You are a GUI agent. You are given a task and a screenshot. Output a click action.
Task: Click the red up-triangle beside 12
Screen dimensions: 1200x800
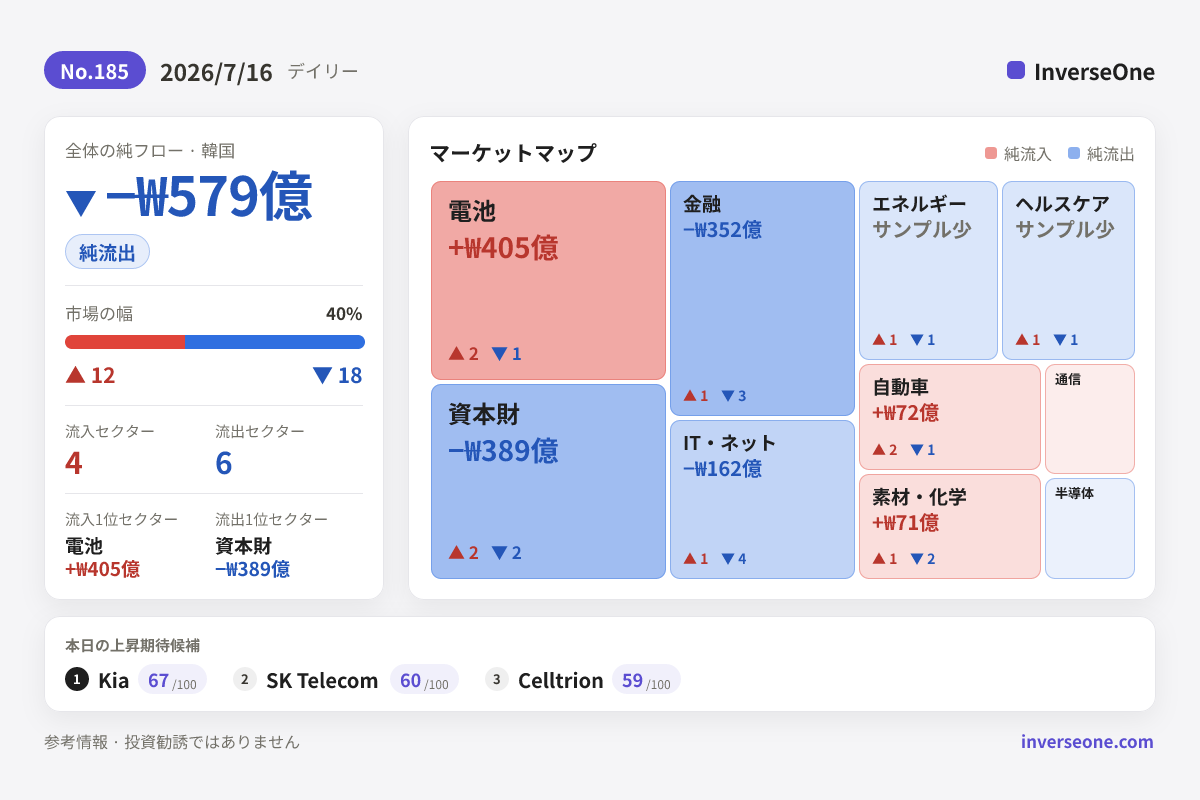tap(75, 374)
